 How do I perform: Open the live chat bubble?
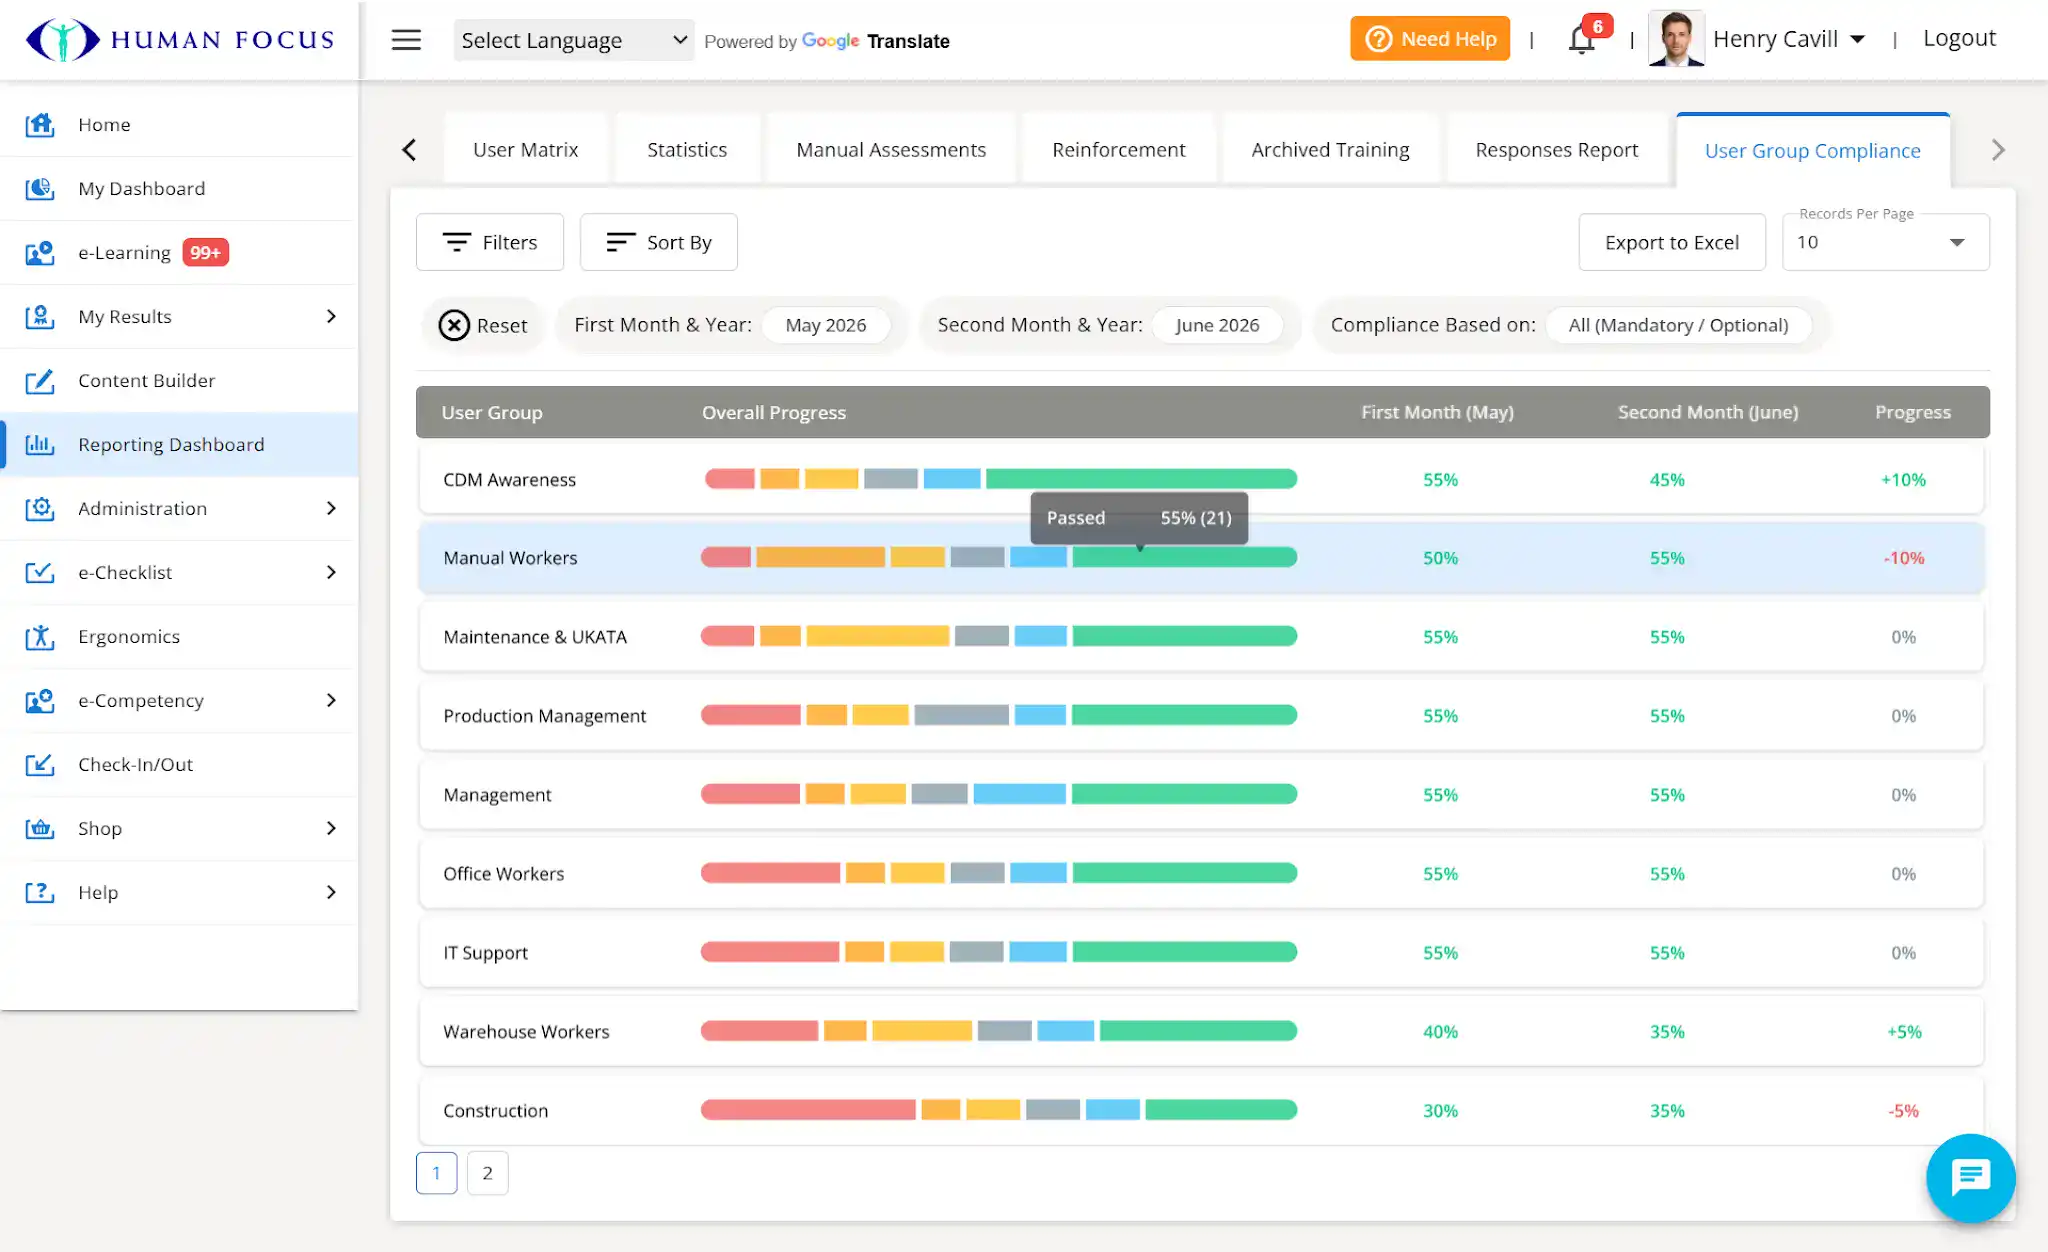pos(1970,1177)
